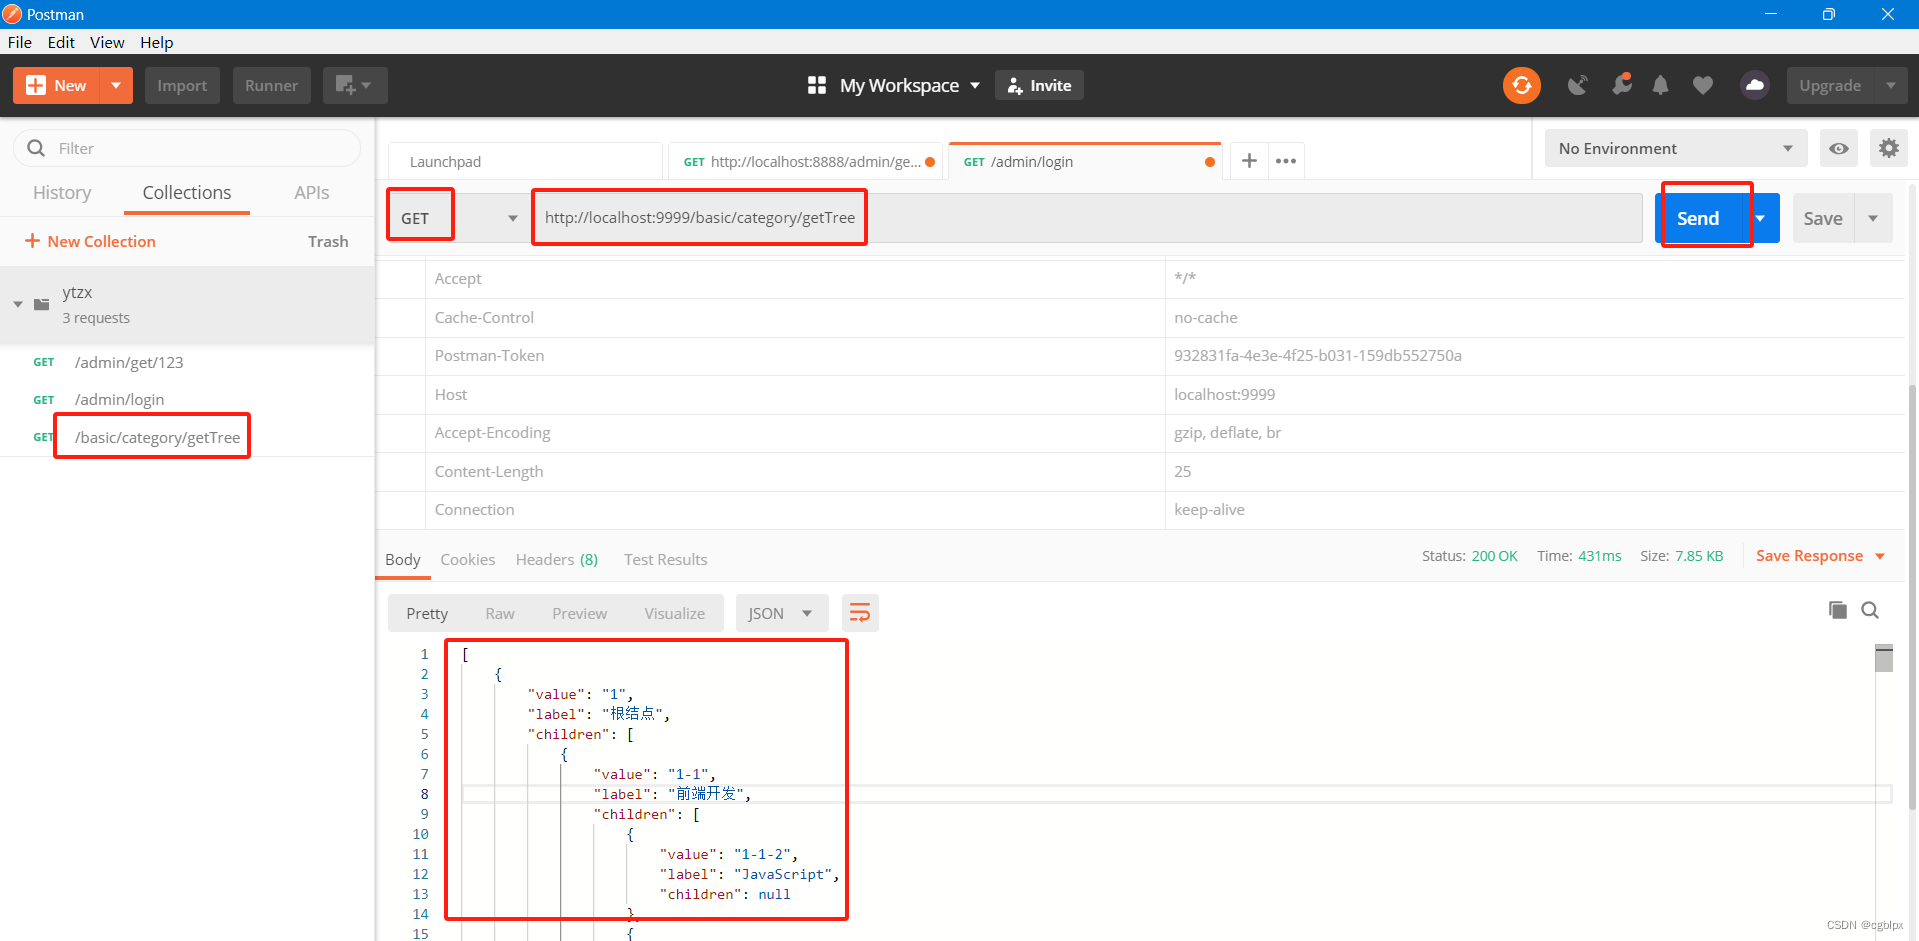The width and height of the screenshot is (1919, 941).
Task: Click the Save button
Action: (x=1823, y=218)
